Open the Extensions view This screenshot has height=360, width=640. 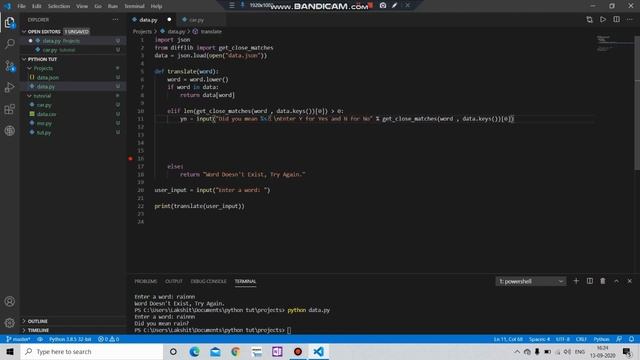pyautogui.click(x=10, y=109)
